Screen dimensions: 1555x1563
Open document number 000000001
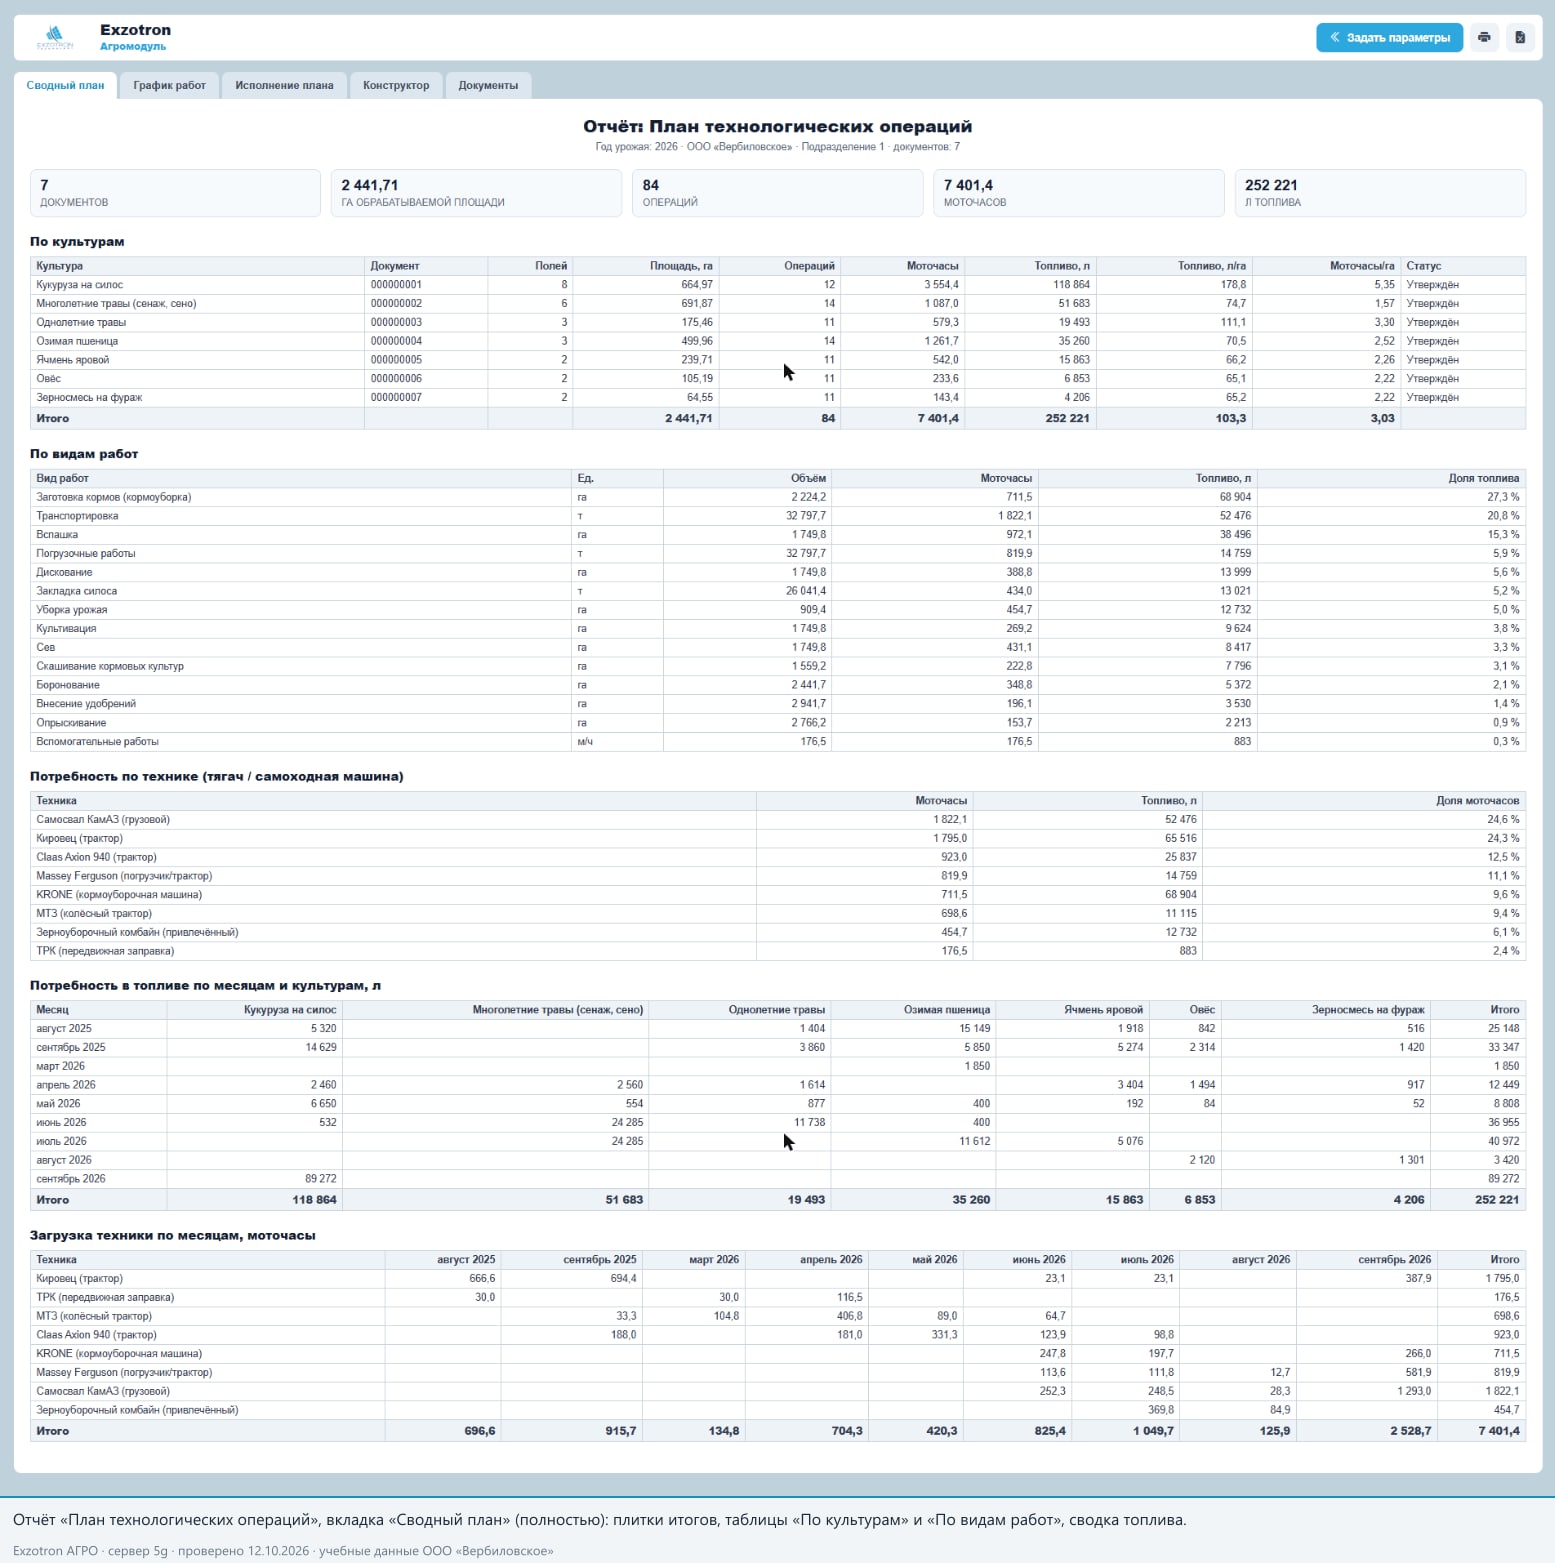[x=396, y=285]
